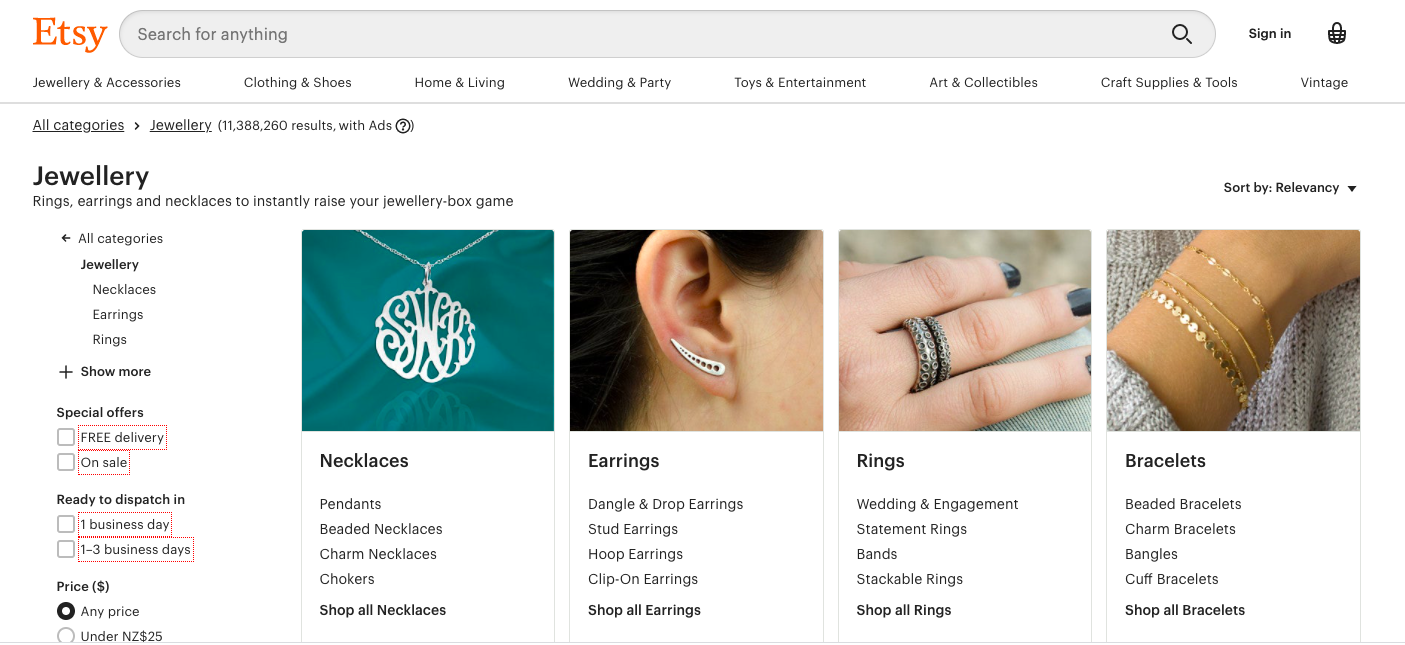Expand Show more categories

tap(115, 372)
